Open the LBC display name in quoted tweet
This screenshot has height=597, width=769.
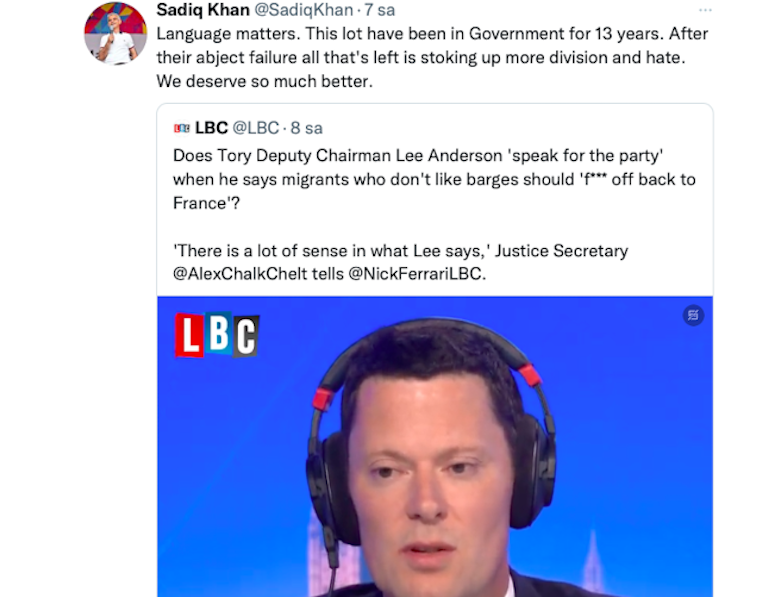(x=211, y=128)
